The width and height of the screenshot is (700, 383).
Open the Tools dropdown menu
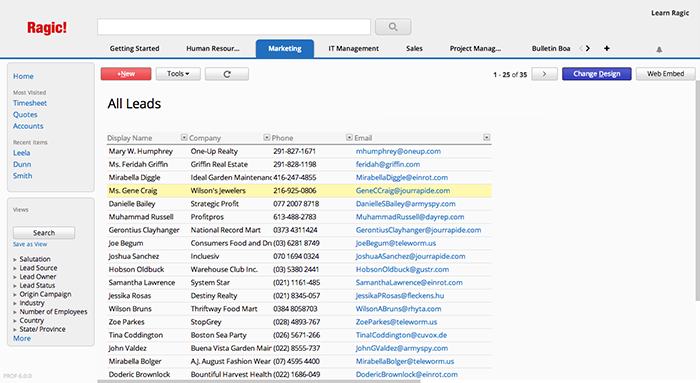178,74
